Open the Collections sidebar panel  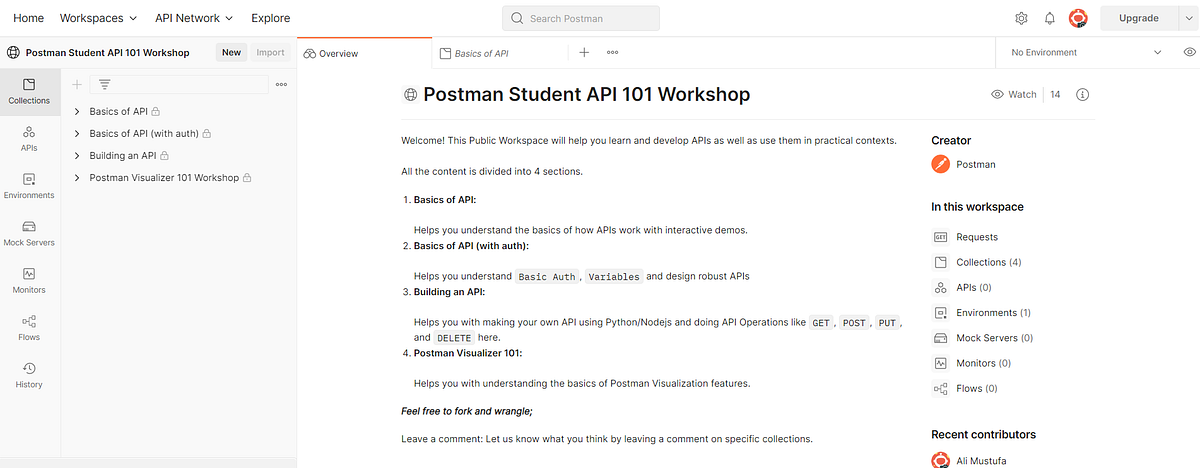[x=29, y=91]
